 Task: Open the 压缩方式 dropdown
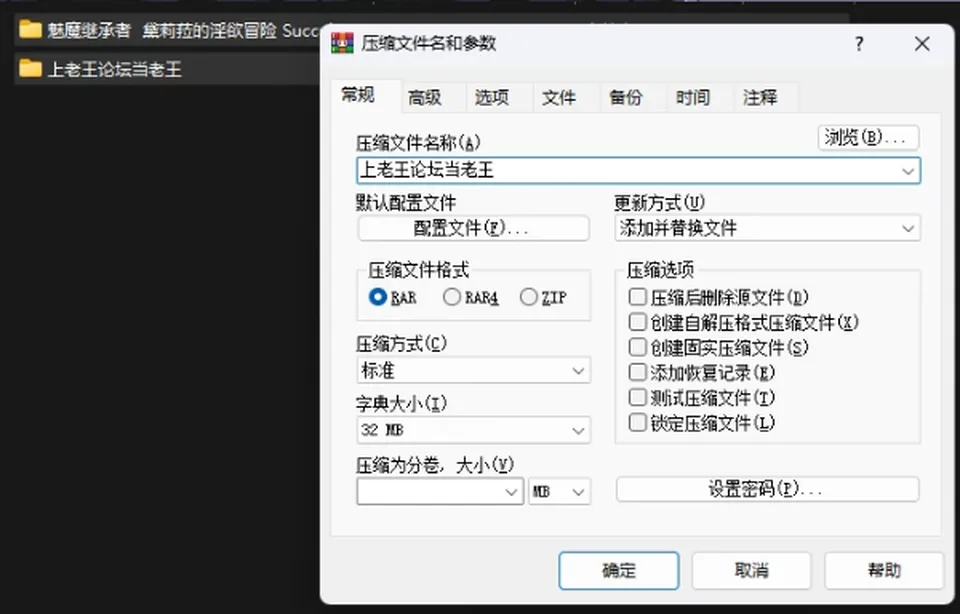[x=473, y=370]
